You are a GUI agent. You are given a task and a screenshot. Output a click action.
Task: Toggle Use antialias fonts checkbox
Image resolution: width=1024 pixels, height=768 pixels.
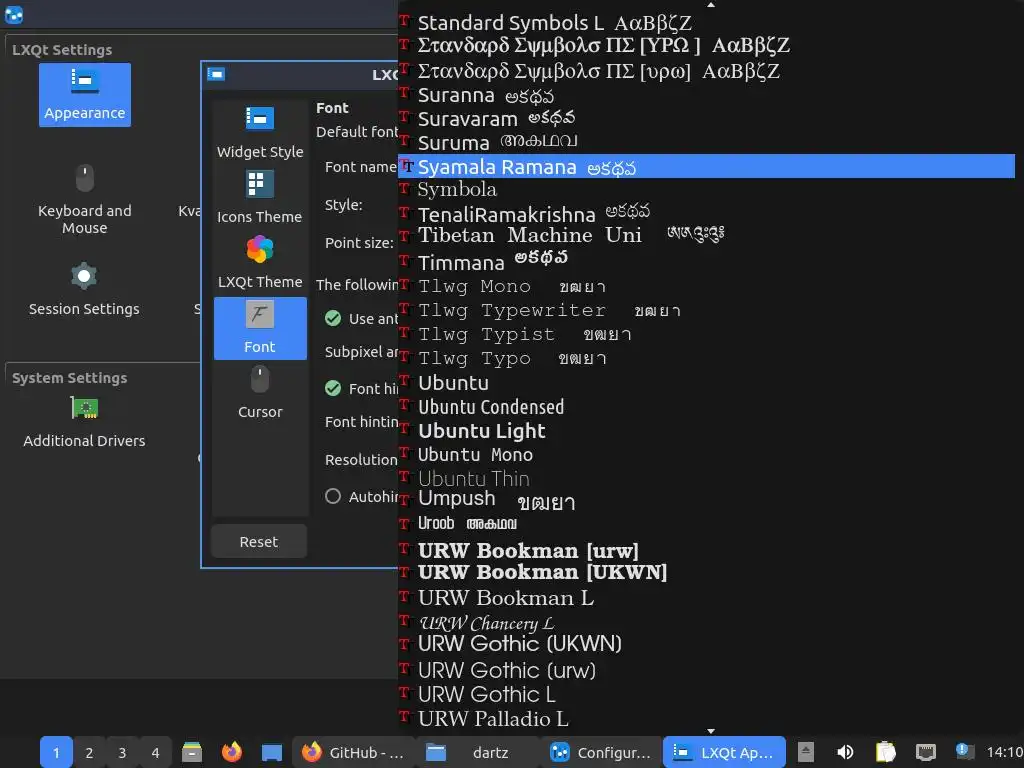point(333,319)
